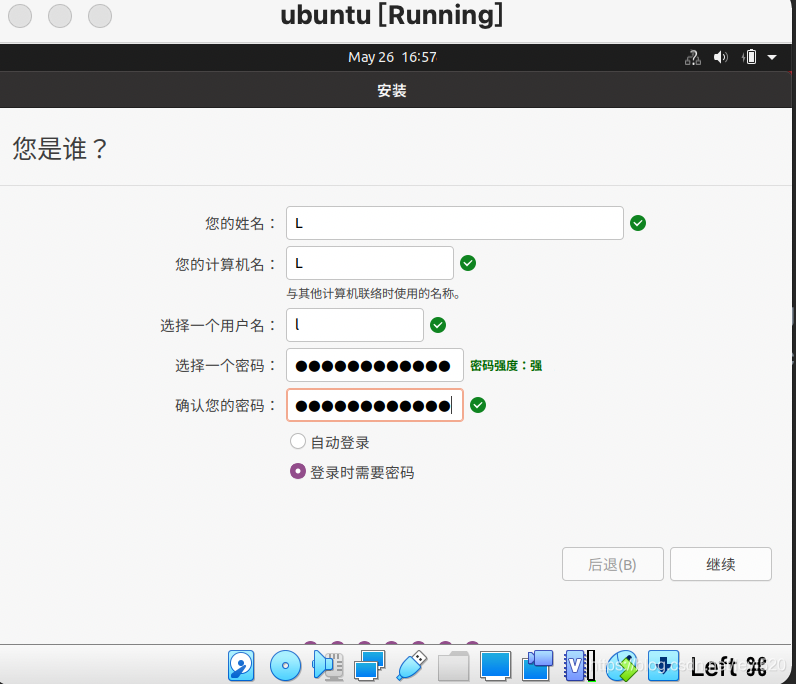Focus the 您的姓名 input field
Viewport: 796px width, 684px height.
point(455,223)
